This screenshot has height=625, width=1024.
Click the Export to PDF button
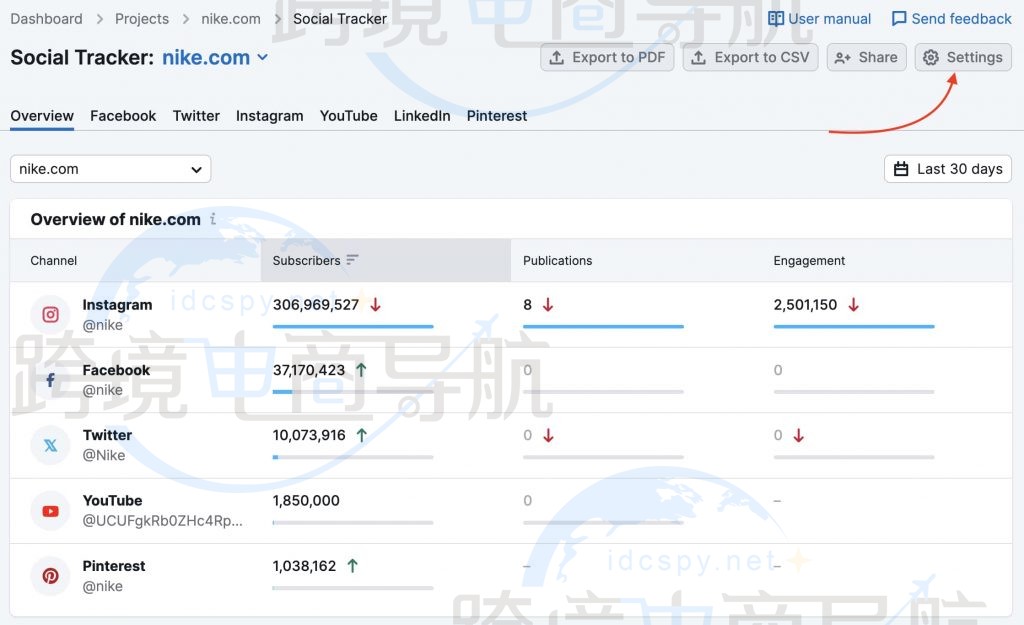[x=607, y=58]
